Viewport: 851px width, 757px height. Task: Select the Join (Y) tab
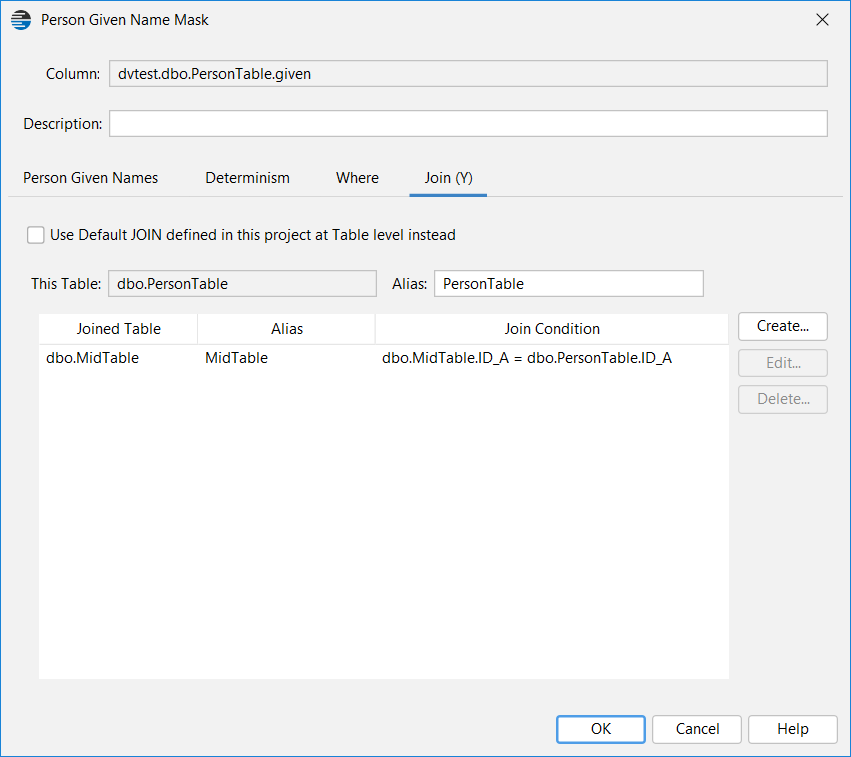[x=448, y=178]
